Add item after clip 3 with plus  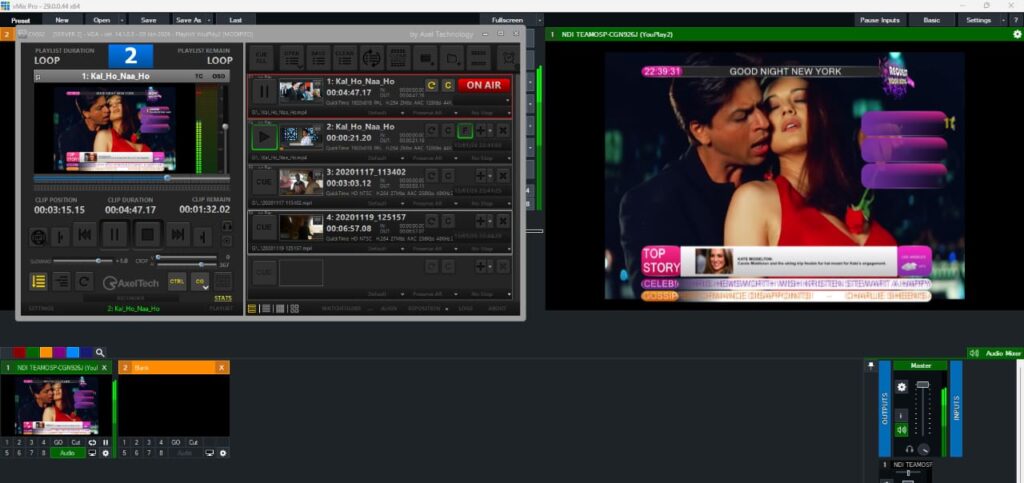483,175
